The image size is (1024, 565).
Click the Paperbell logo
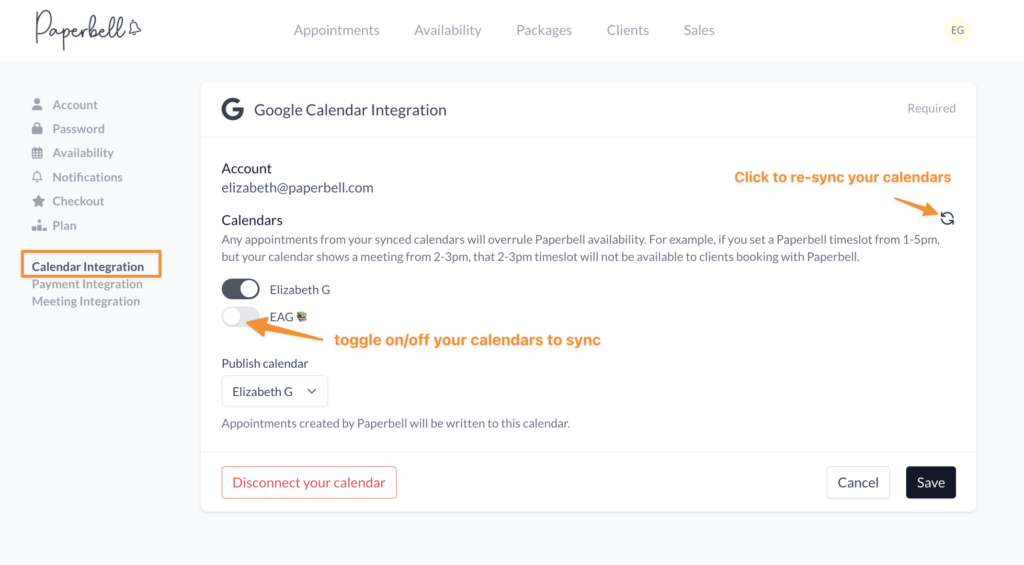click(88, 29)
